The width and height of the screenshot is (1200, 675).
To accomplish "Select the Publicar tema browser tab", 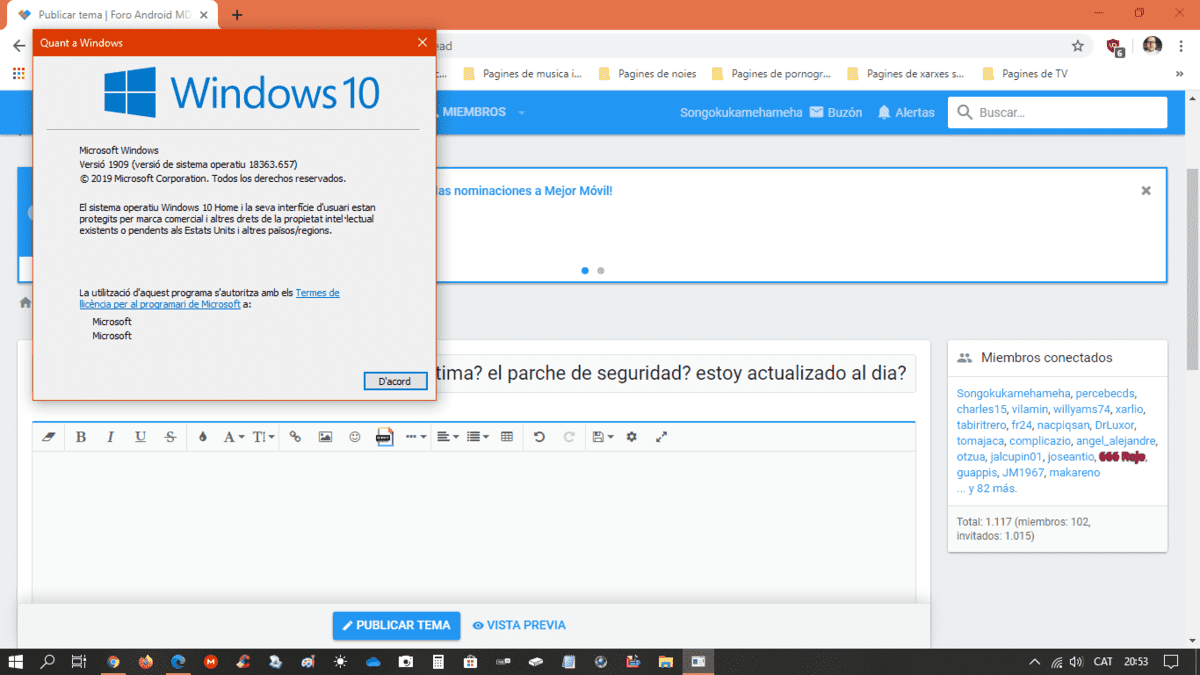I will tap(111, 15).
